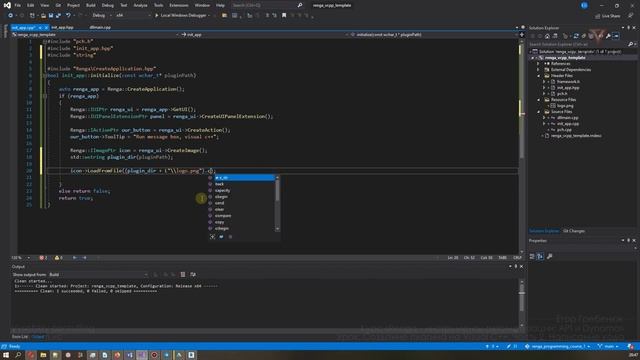Switch to the Git Changes tab
This screenshot has width=640, height=360.
(x=574, y=231)
